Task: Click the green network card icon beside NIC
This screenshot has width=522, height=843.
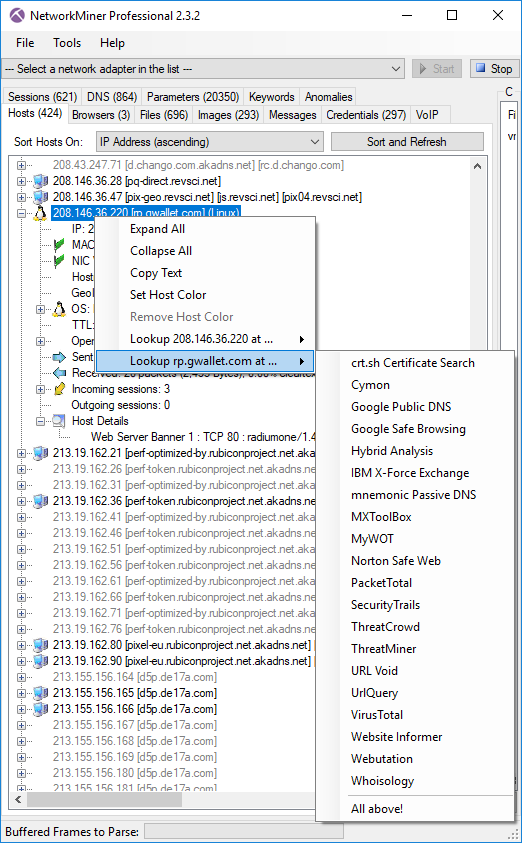Action: coord(59,261)
